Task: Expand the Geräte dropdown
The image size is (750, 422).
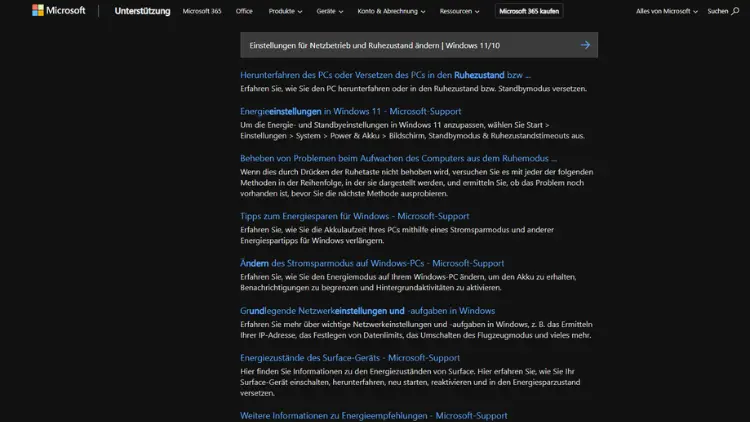Action: pyautogui.click(x=330, y=11)
